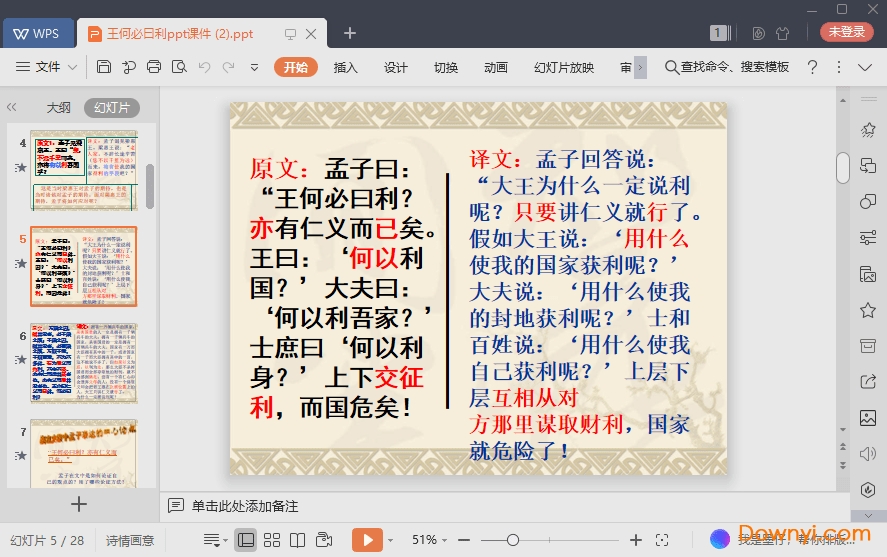Expand the ribbon tabs overflow arrow
887x557 pixels.
pyautogui.click(x=640, y=67)
